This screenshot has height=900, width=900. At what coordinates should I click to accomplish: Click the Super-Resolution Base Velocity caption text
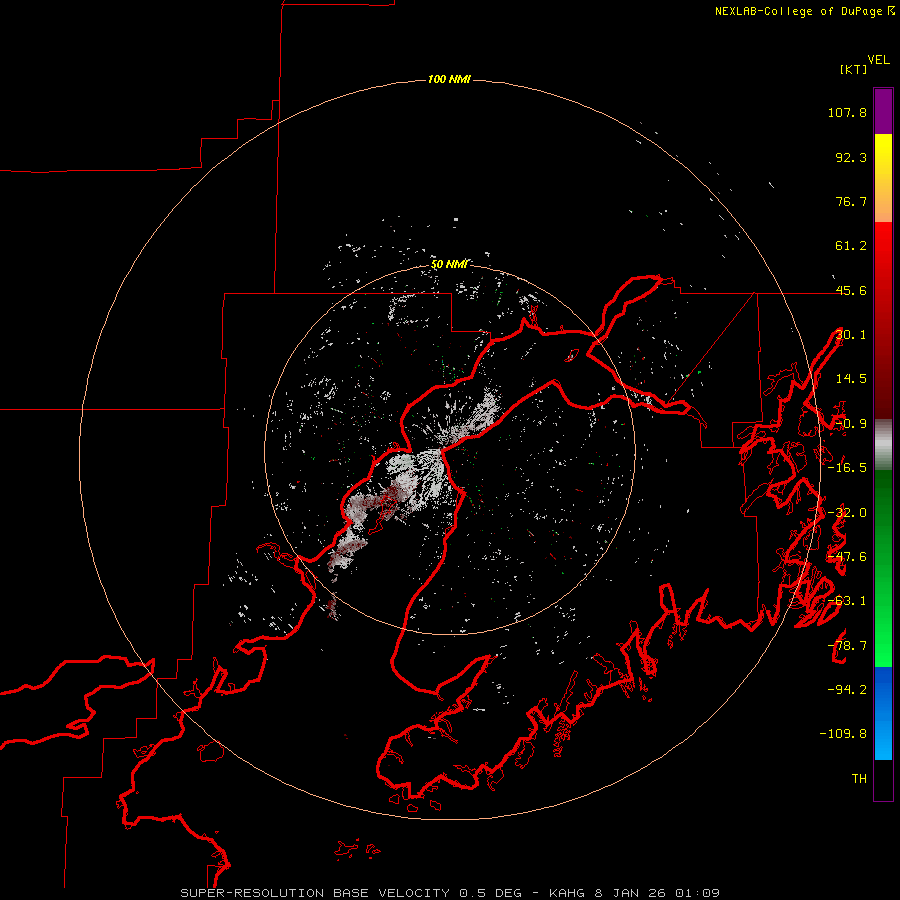(x=450, y=893)
